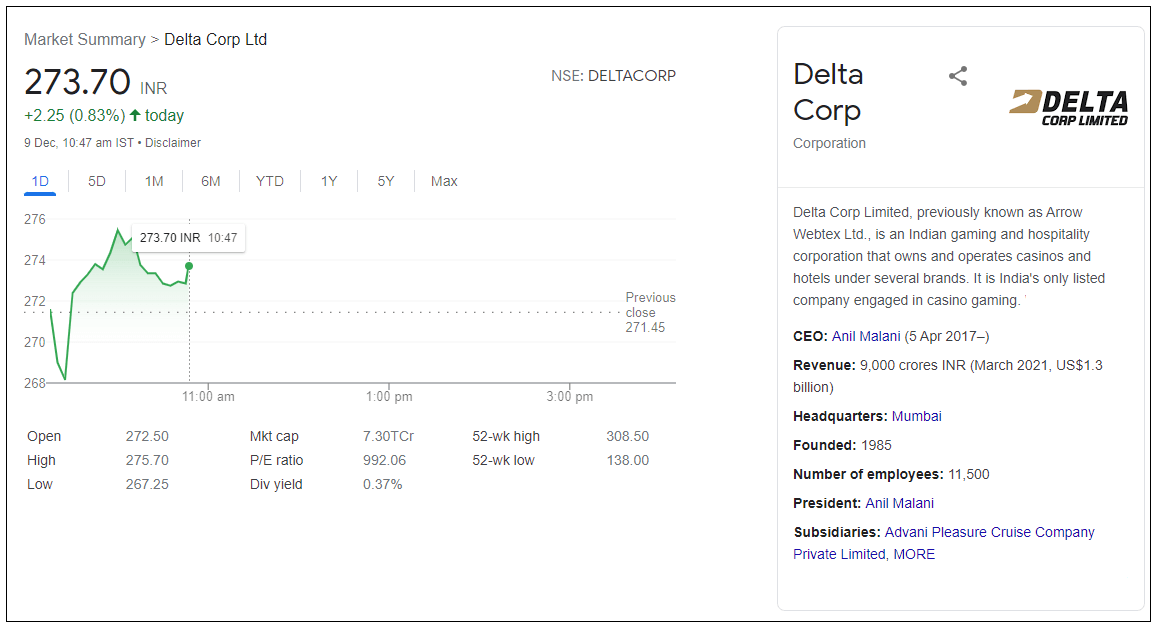
Task: Click the Founded: 1985 text
Action: 842,445
